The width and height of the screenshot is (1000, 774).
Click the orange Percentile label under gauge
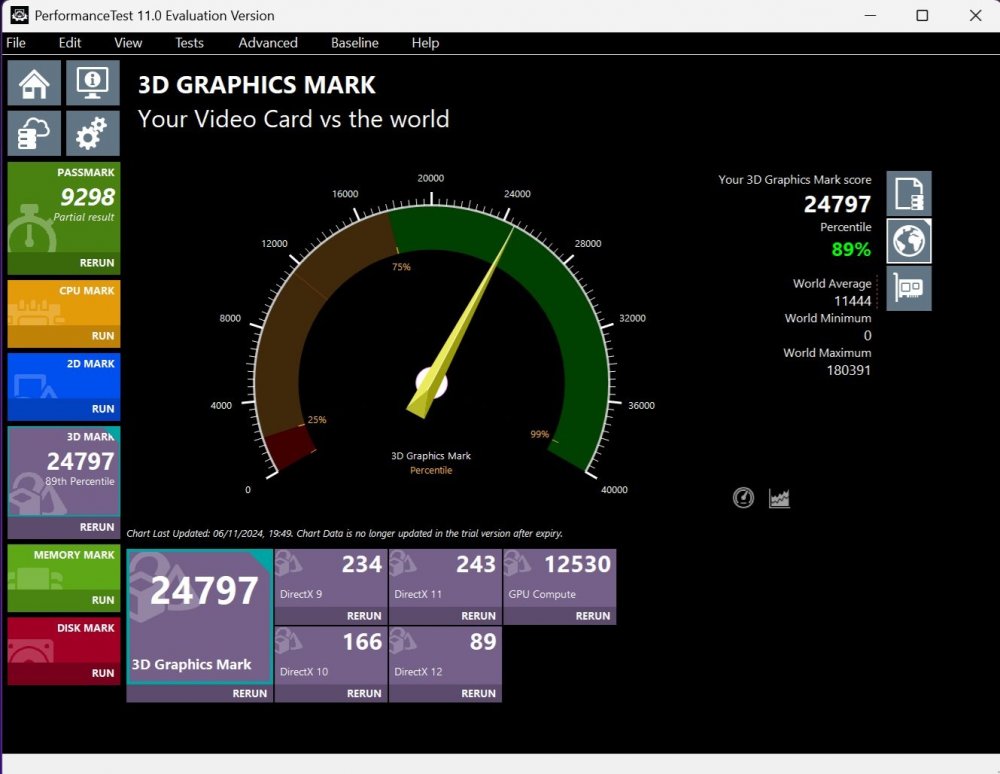[431, 471]
